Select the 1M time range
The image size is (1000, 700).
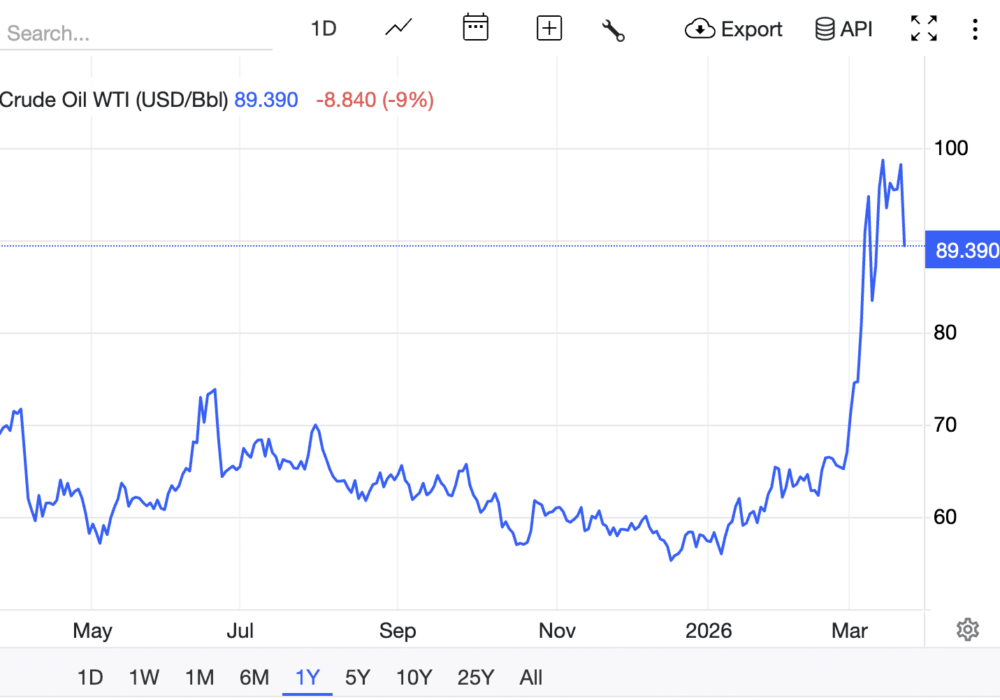click(x=200, y=677)
